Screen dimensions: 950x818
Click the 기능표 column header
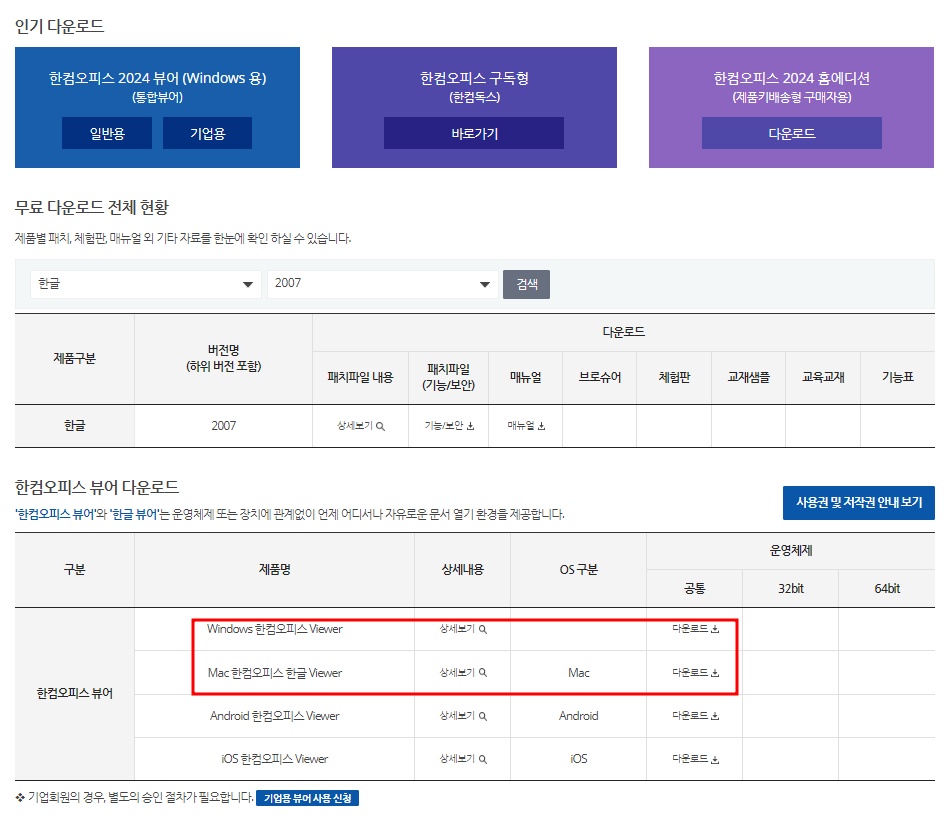(x=898, y=377)
